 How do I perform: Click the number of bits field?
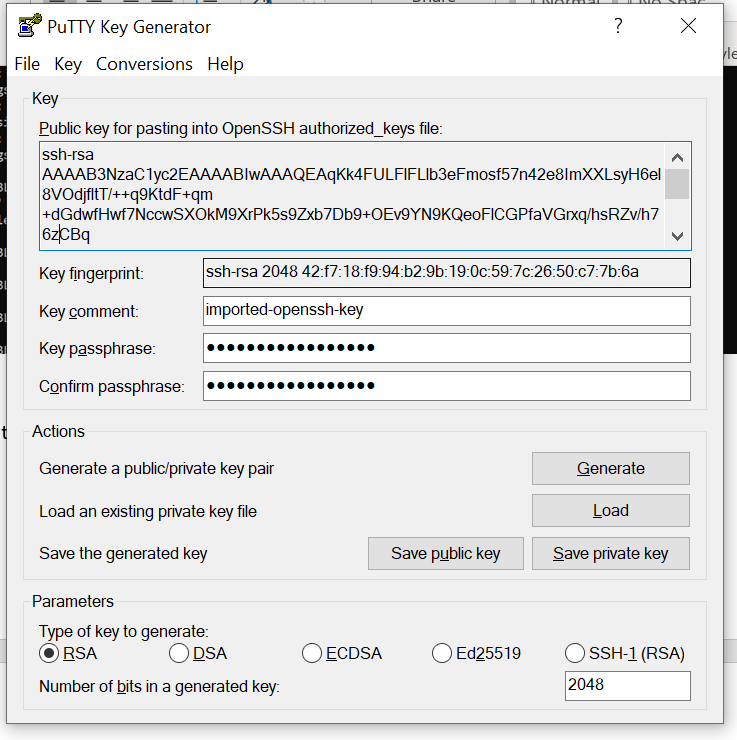pos(628,686)
